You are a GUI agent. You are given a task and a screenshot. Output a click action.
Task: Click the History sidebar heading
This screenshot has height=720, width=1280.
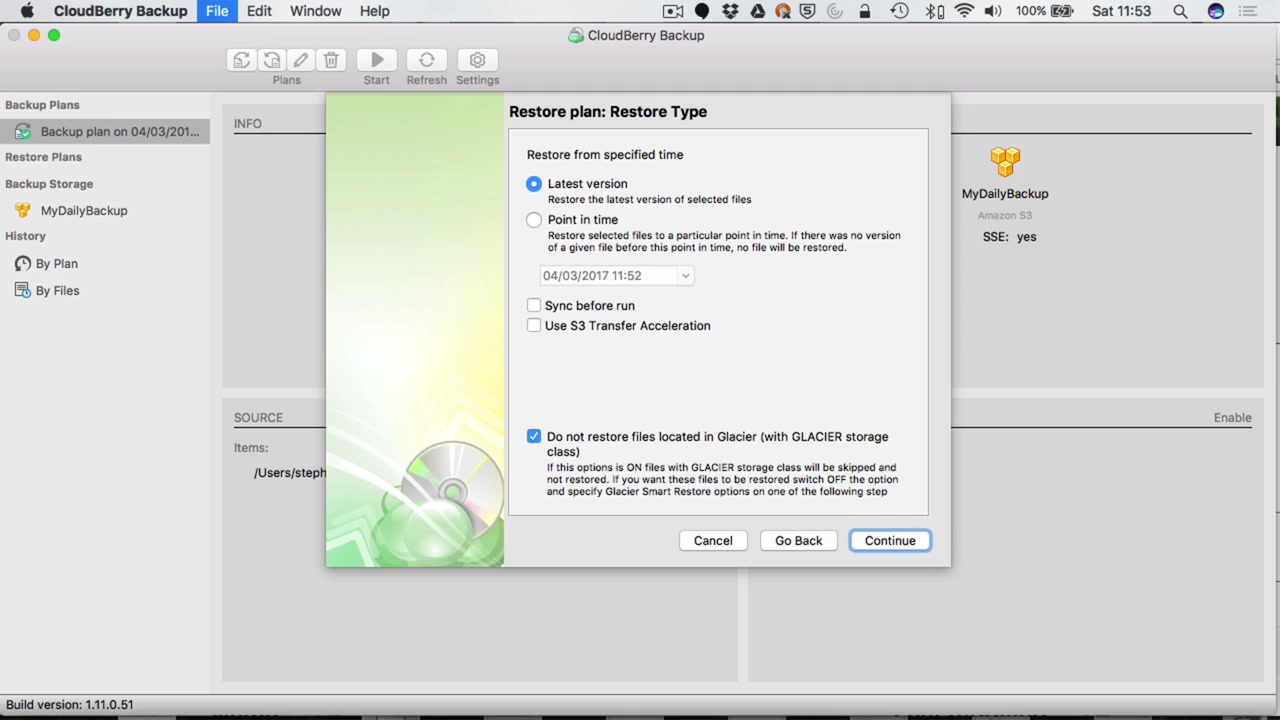pyautogui.click(x=25, y=236)
